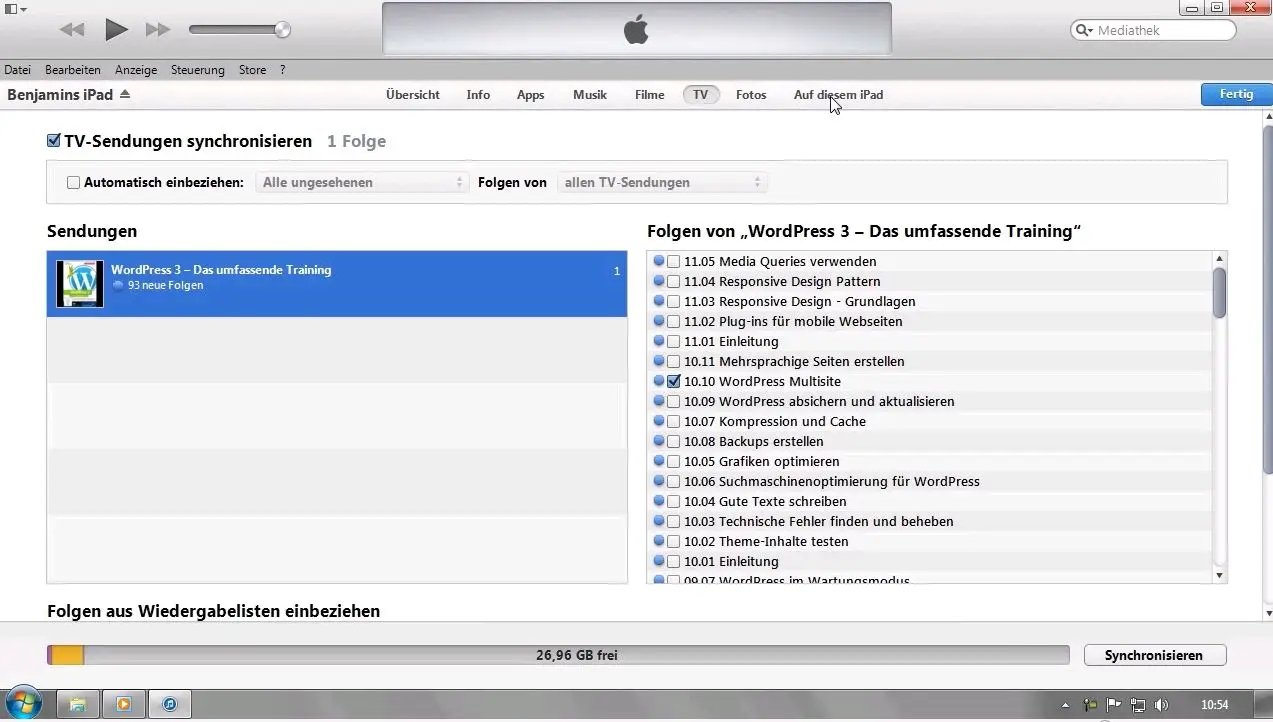The width and height of the screenshot is (1273, 722).
Task: Click the iPad capacity storage bar
Action: [x=558, y=655]
